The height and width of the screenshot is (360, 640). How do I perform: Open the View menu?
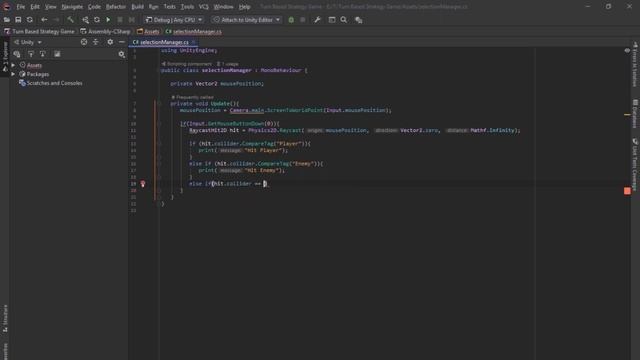click(51, 7)
